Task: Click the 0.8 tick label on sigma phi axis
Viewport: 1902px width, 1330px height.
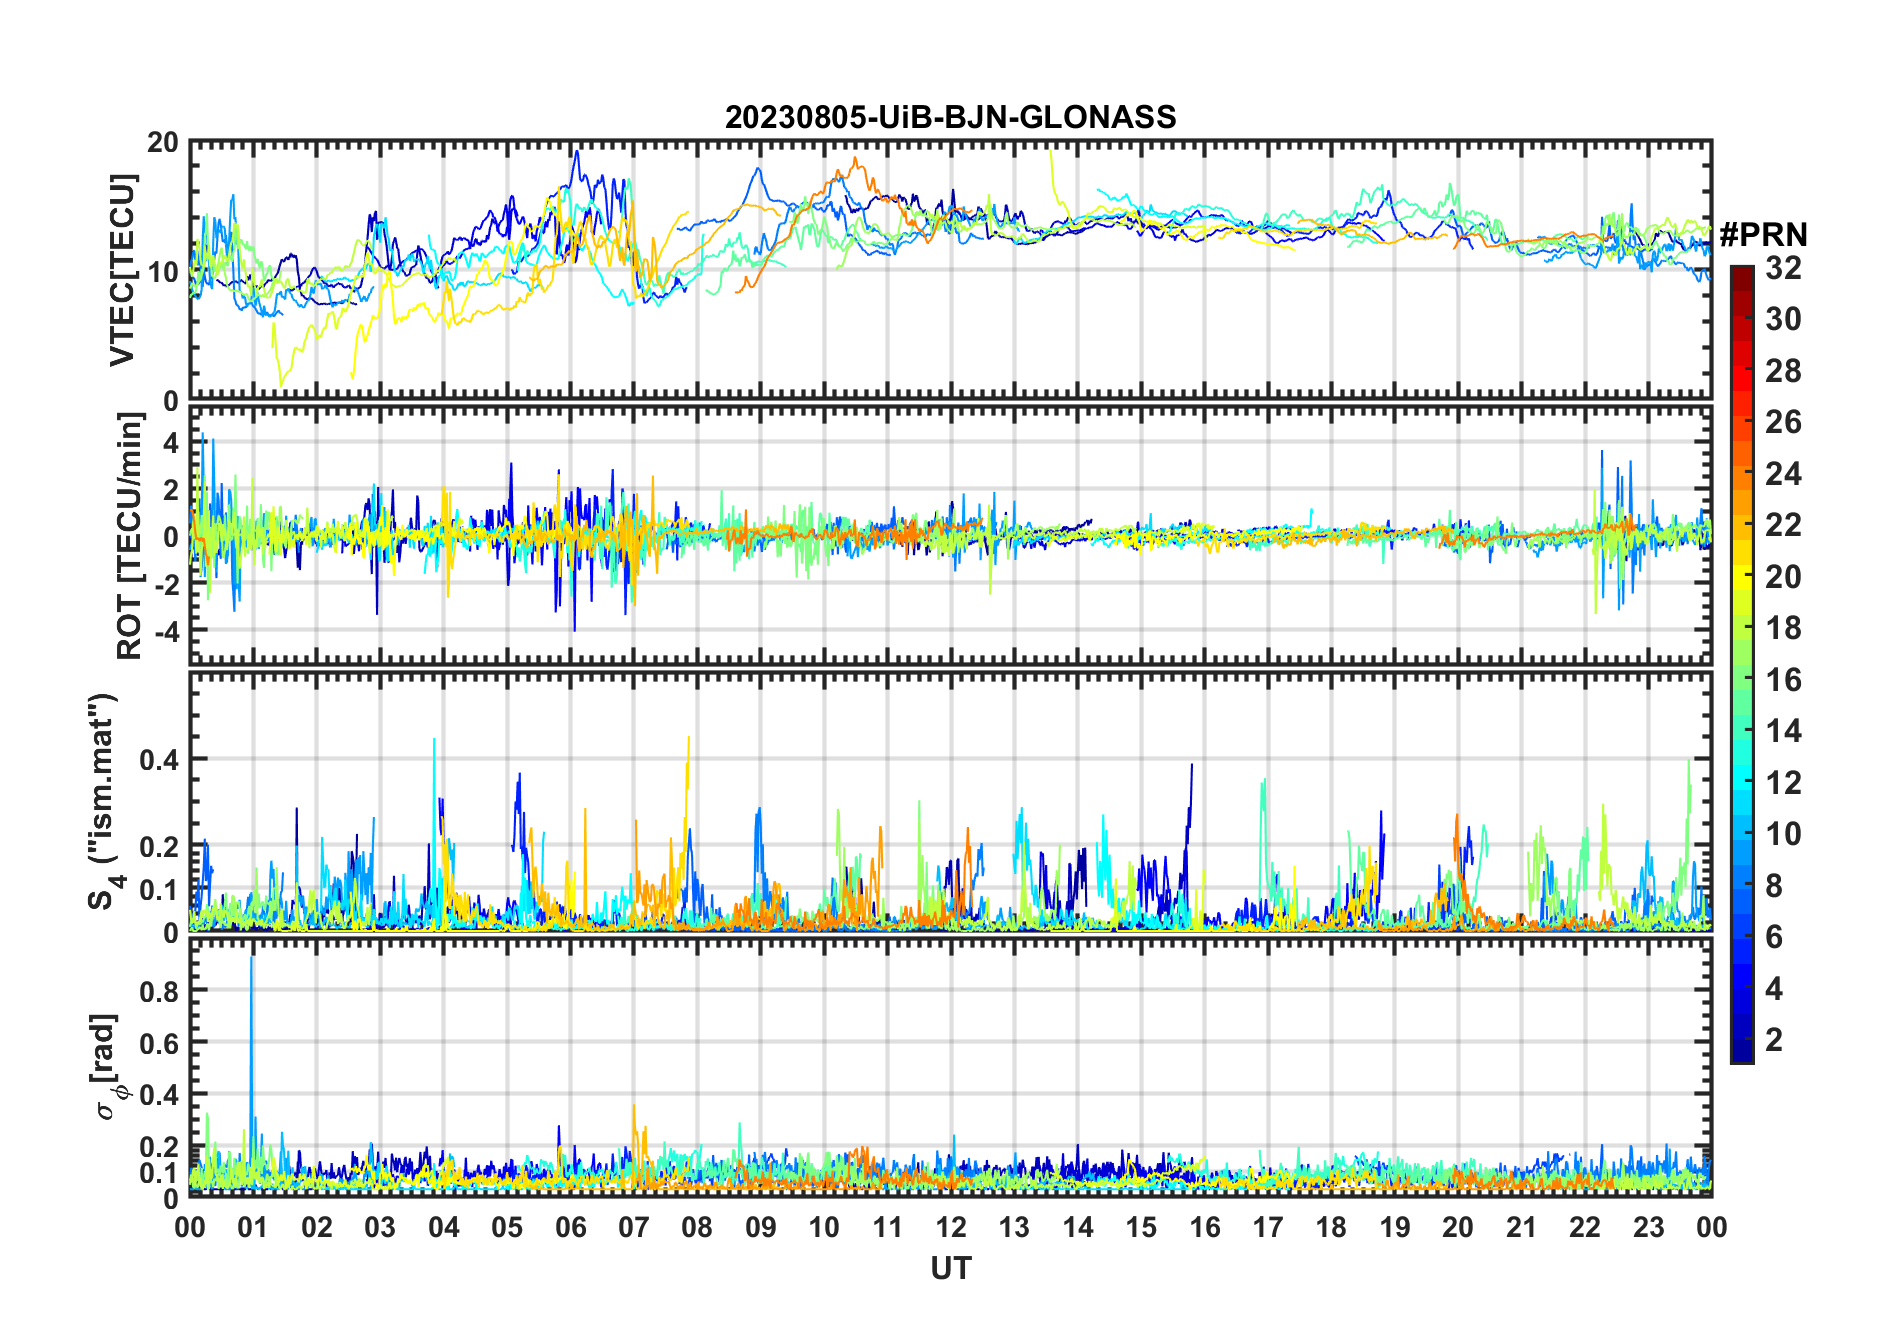Action: [159, 991]
